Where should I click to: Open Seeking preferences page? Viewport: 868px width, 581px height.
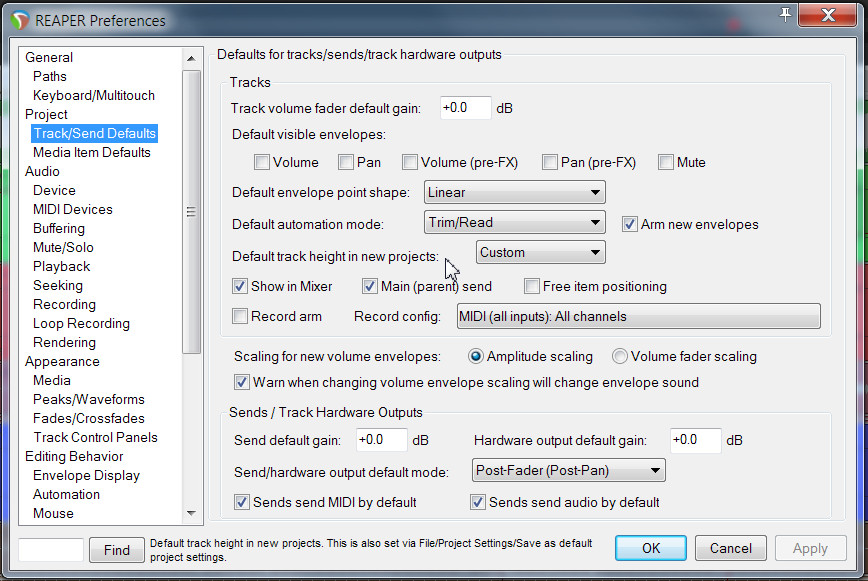tap(58, 285)
